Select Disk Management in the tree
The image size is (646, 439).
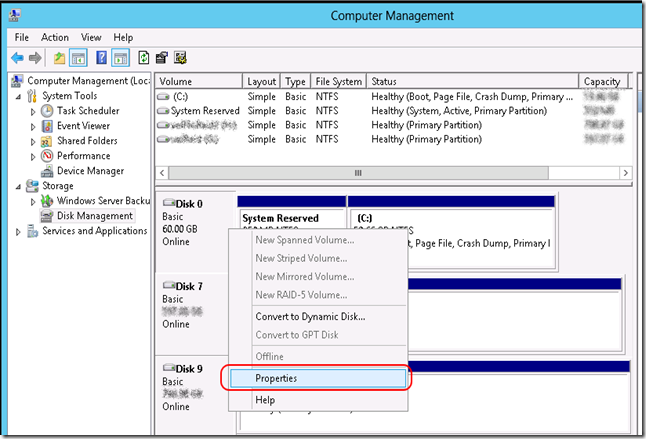point(95,216)
